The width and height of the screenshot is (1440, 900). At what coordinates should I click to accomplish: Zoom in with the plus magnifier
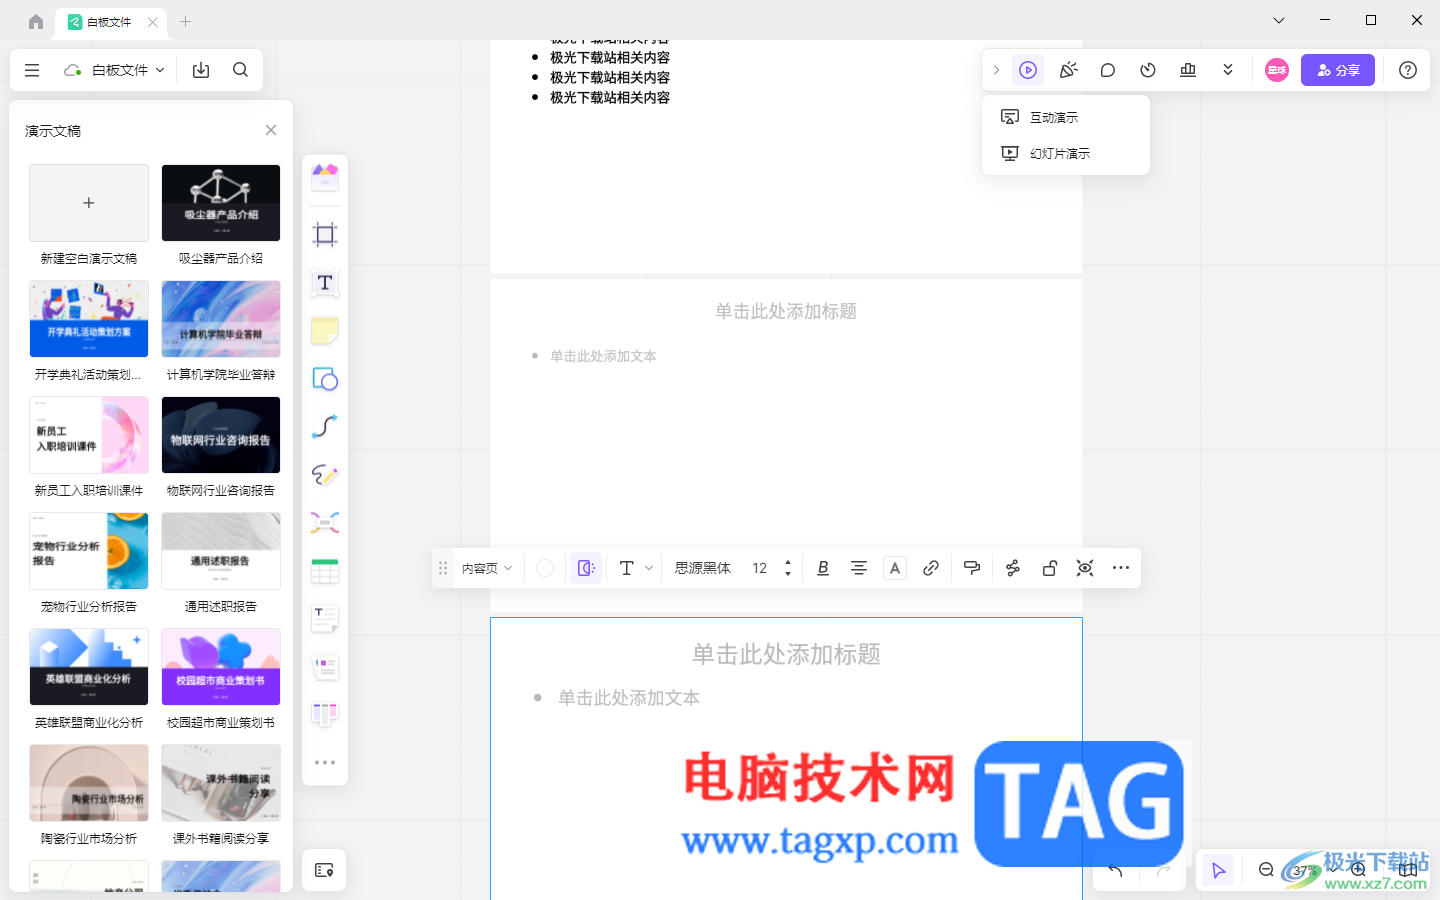click(x=1358, y=870)
